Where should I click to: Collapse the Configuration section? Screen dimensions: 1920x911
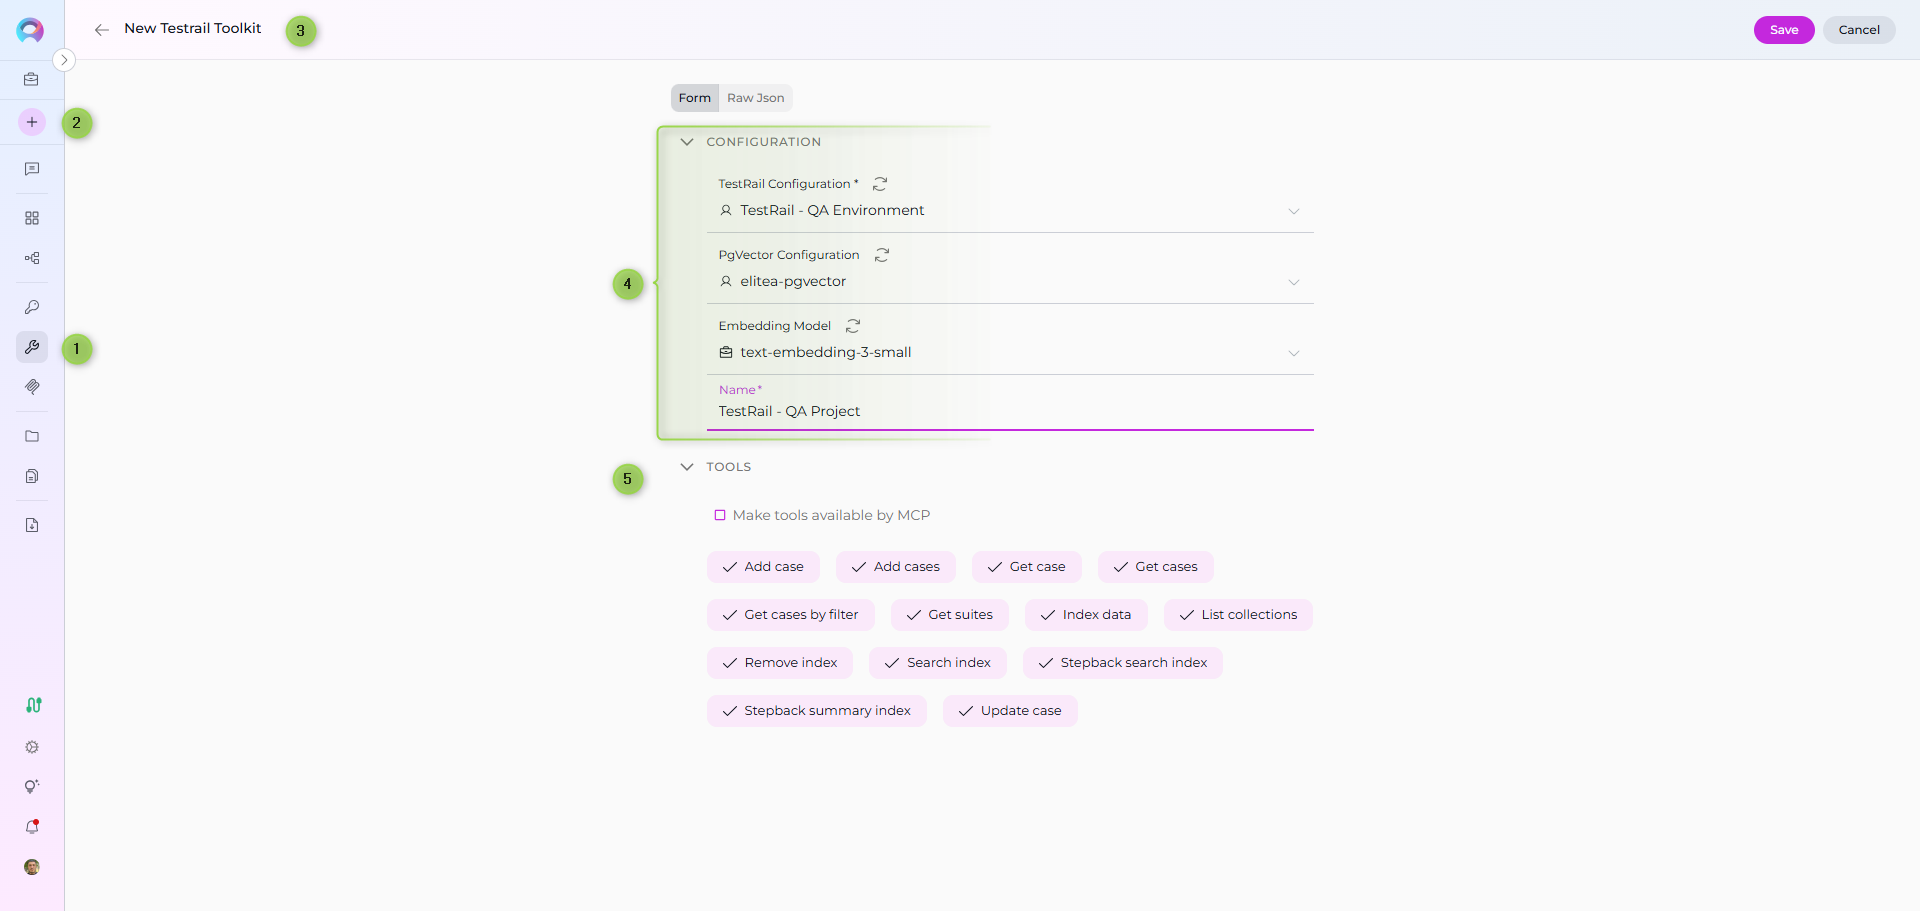687,142
